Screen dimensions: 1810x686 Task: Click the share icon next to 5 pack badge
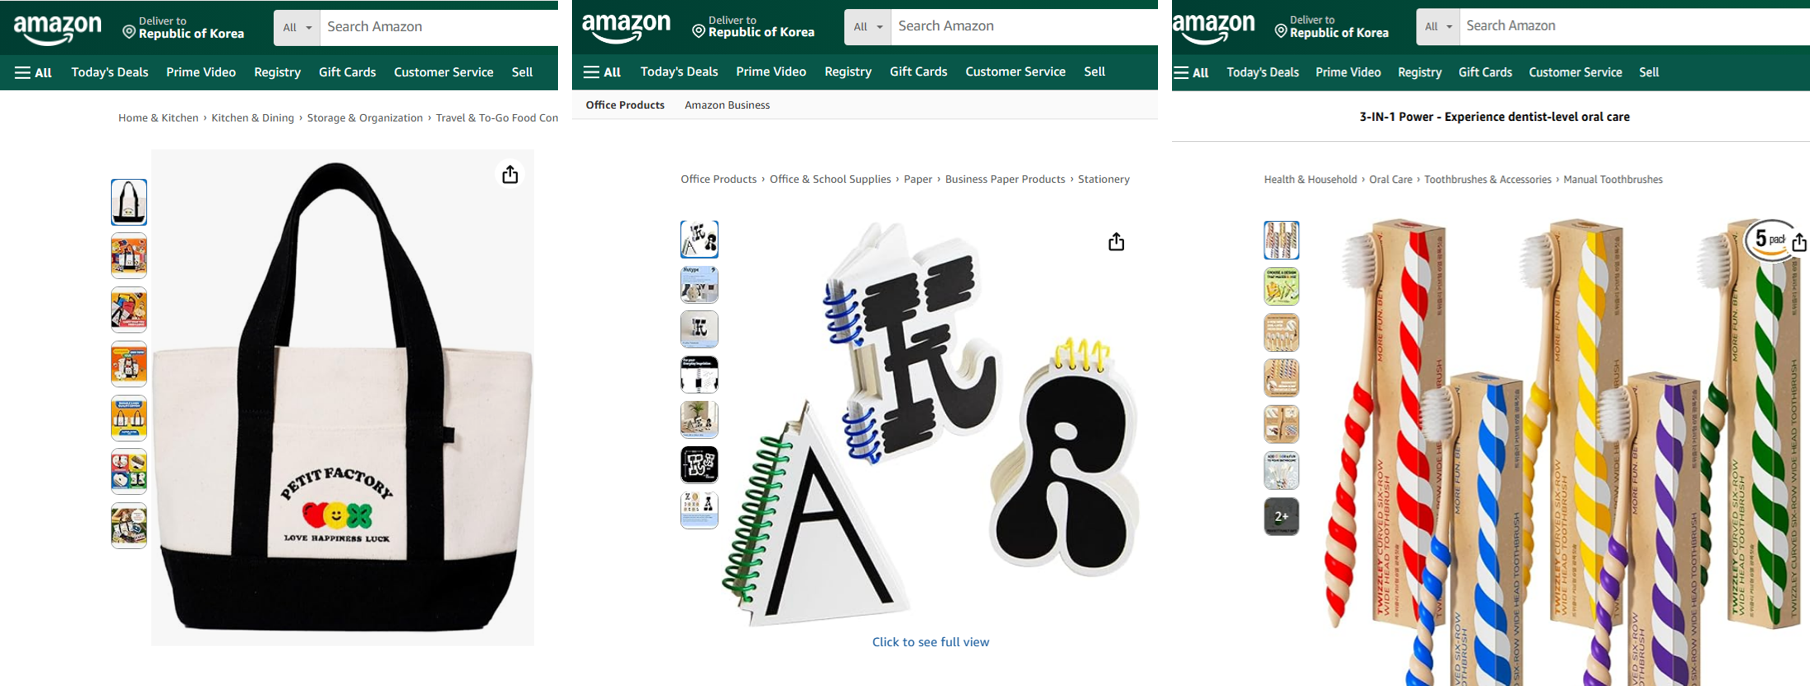click(x=1799, y=242)
